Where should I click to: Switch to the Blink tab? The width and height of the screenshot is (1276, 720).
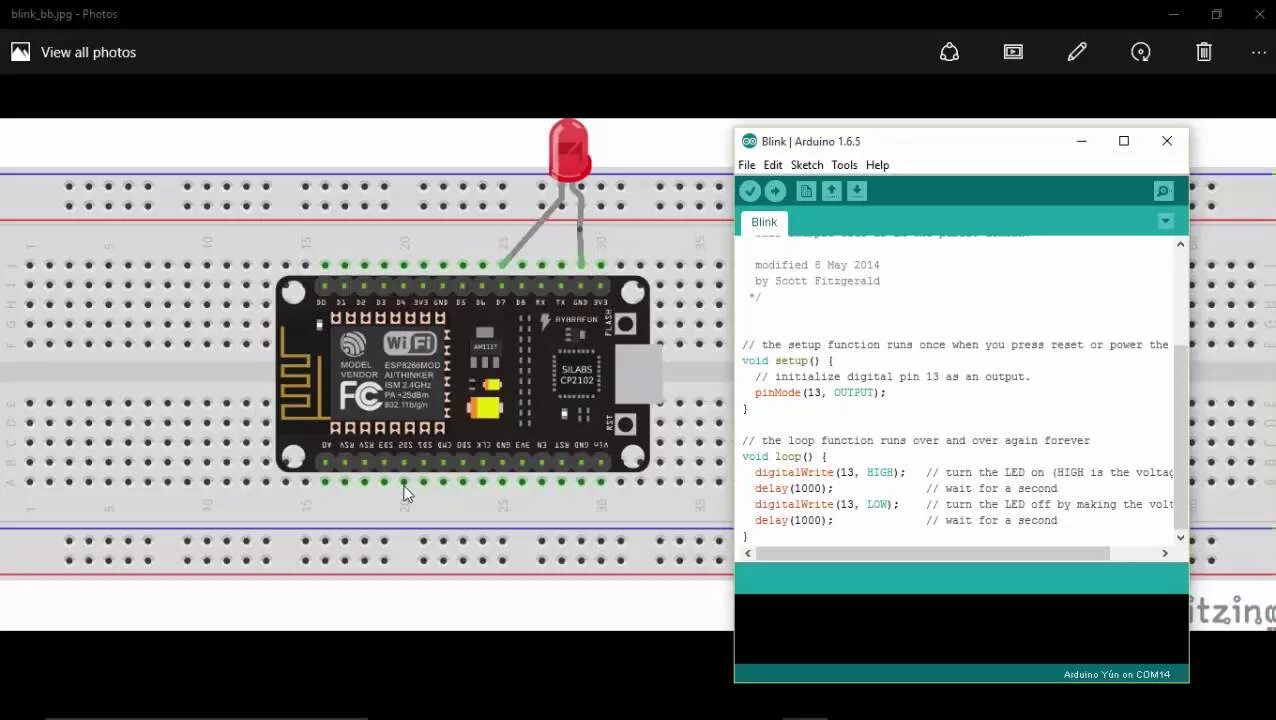(763, 221)
